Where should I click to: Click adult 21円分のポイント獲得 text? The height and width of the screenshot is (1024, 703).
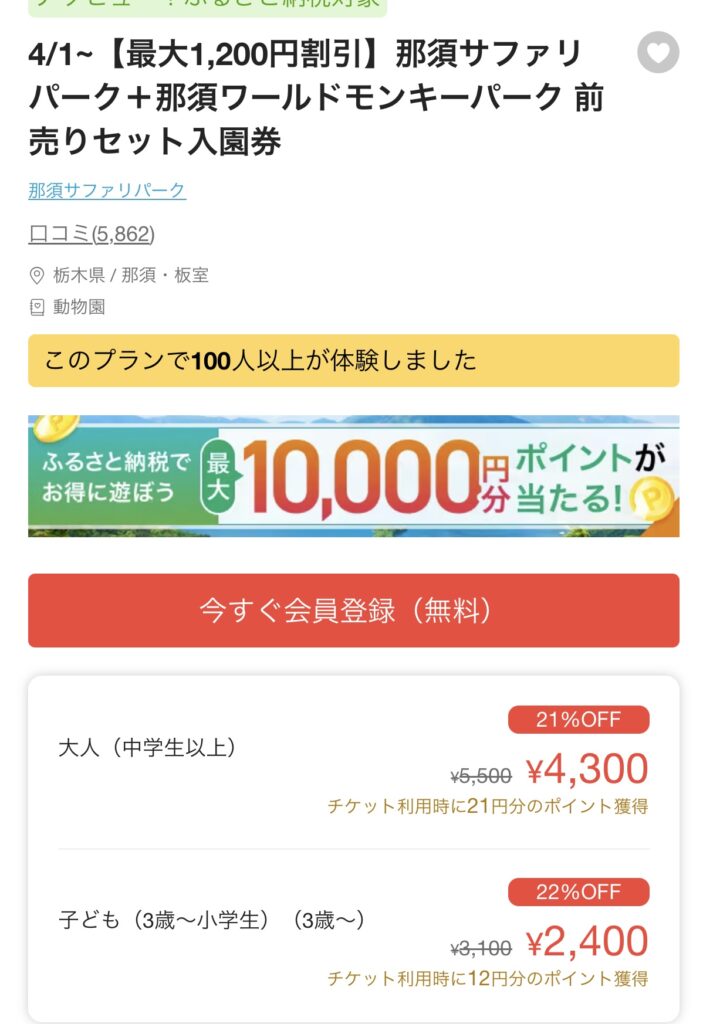[x=487, y=807]
